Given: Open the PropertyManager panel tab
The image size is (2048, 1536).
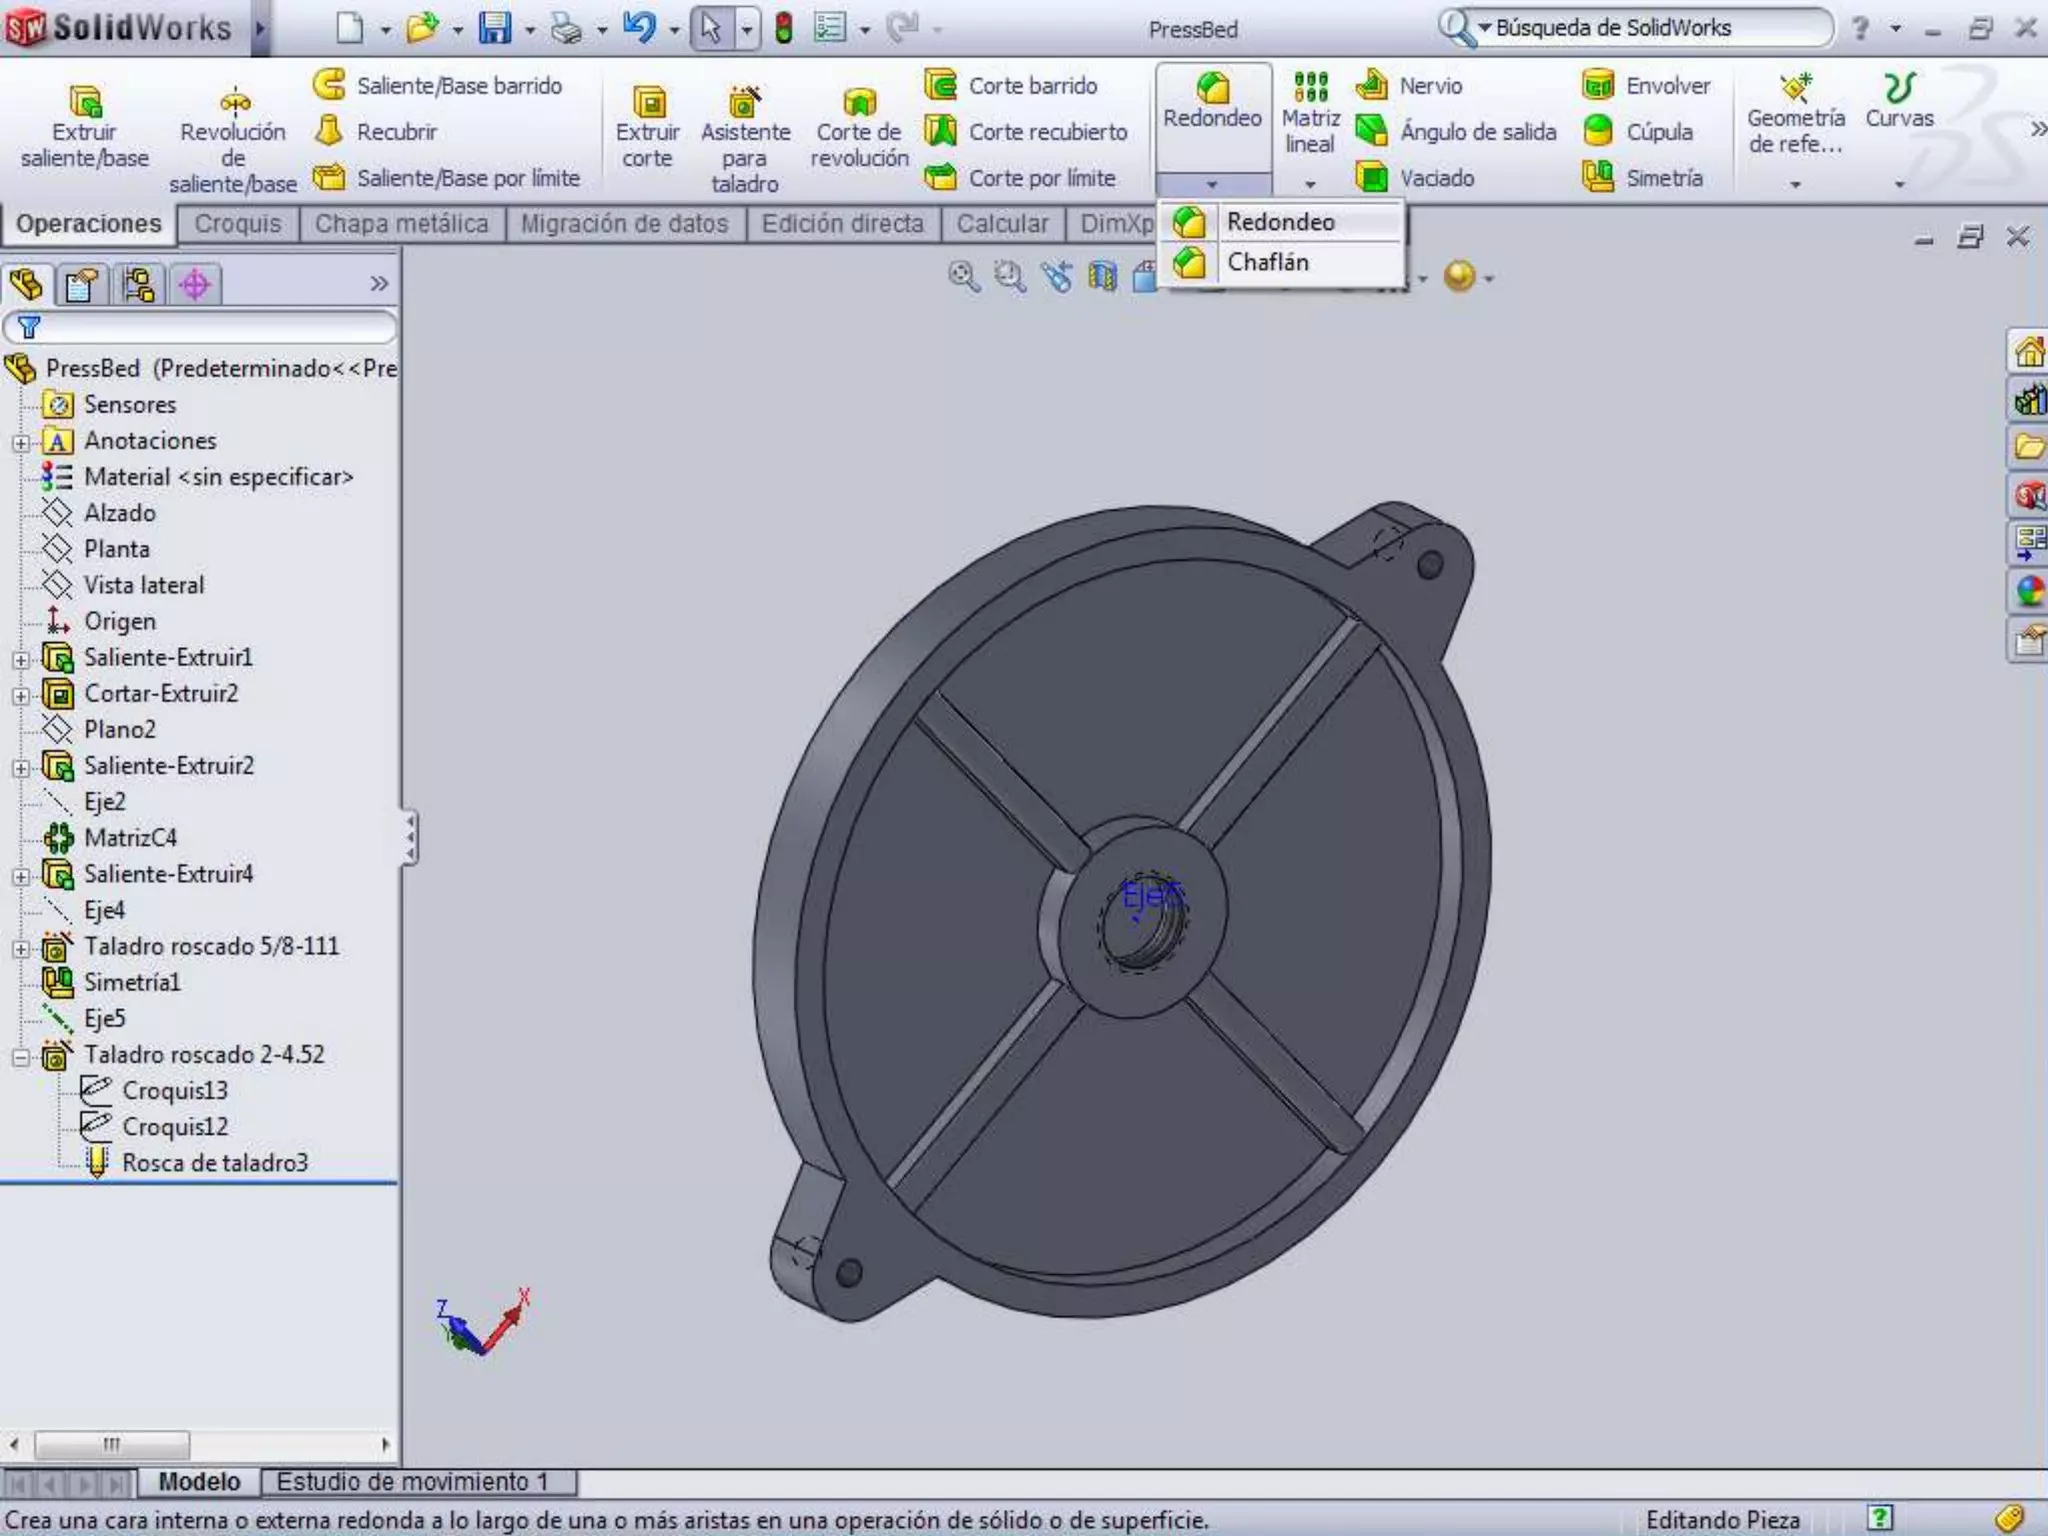Looking at the screenshot, I should [x=82, y=285].
